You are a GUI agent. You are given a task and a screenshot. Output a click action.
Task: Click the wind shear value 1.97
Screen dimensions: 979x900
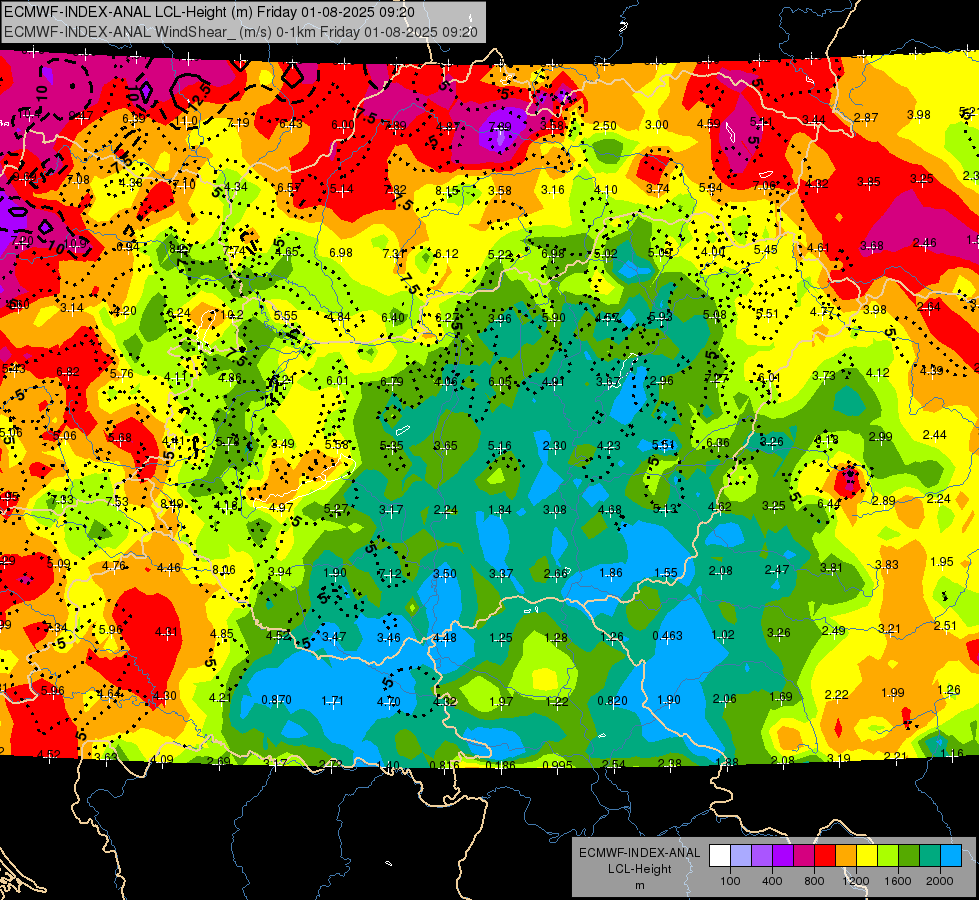tap(501, 701)
